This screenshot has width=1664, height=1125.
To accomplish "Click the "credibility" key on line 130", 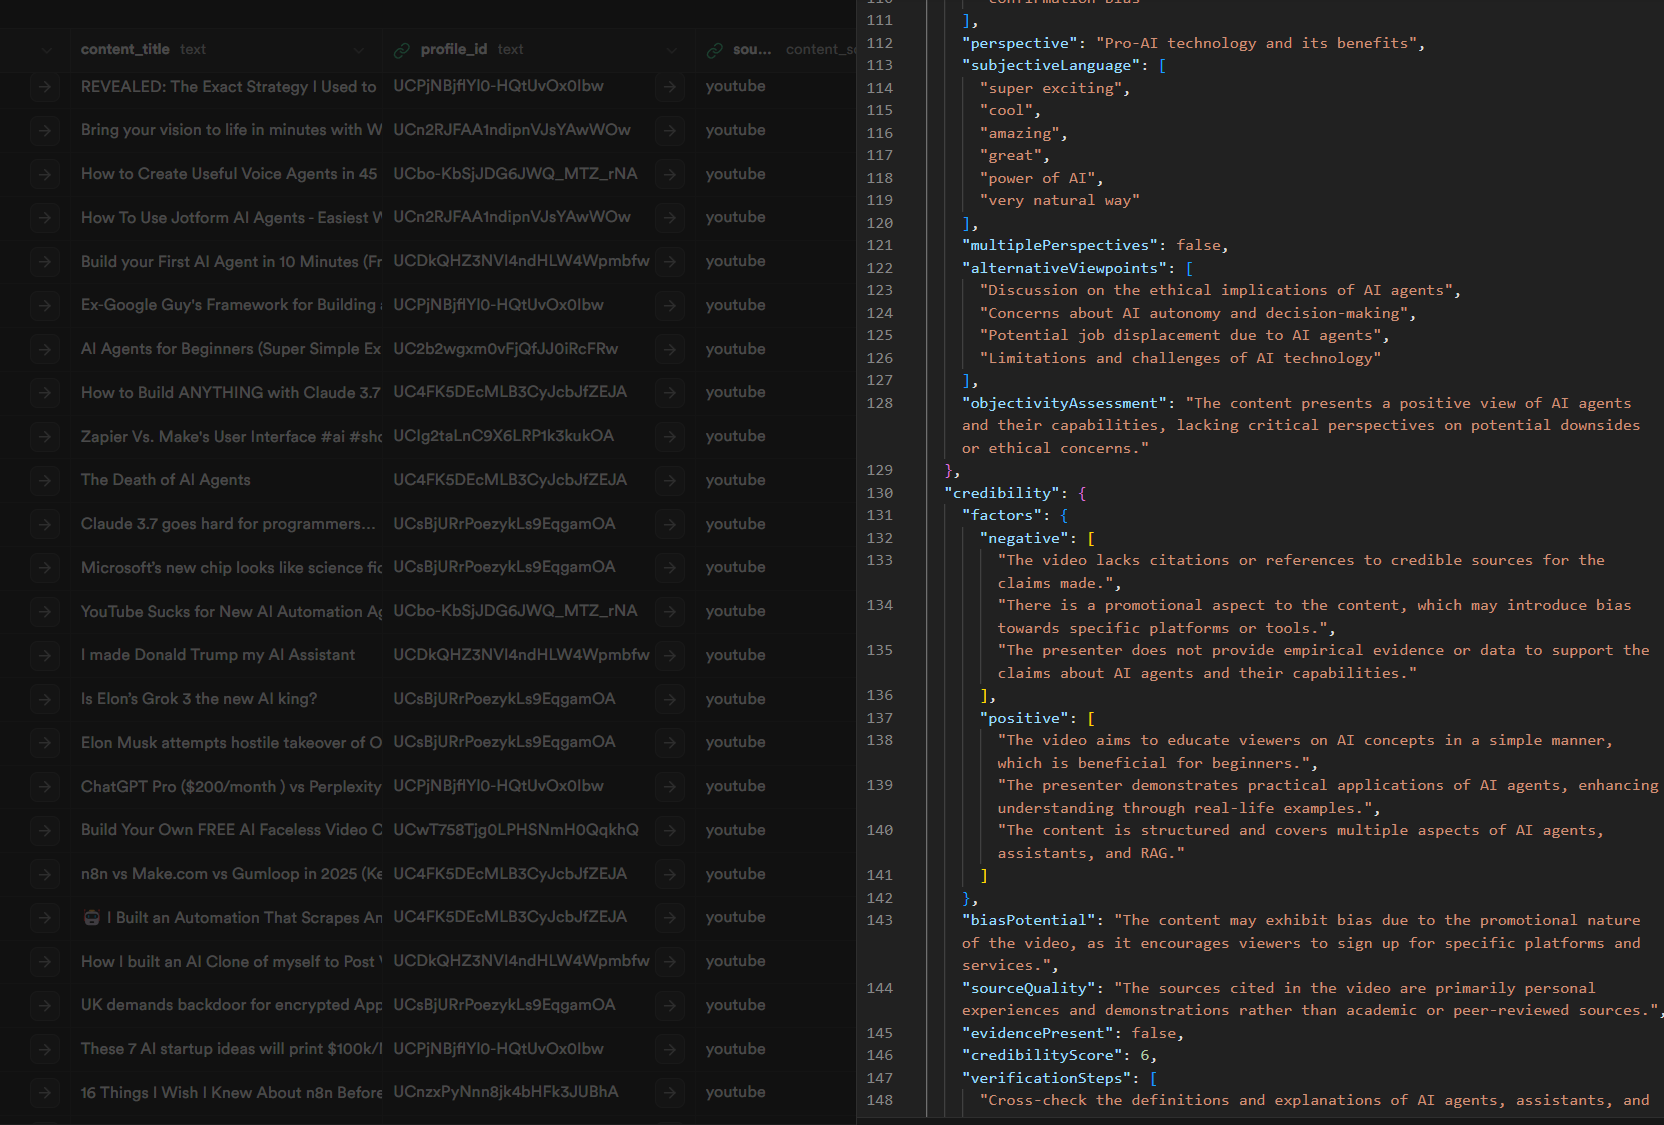I will tap(1003, 493).
